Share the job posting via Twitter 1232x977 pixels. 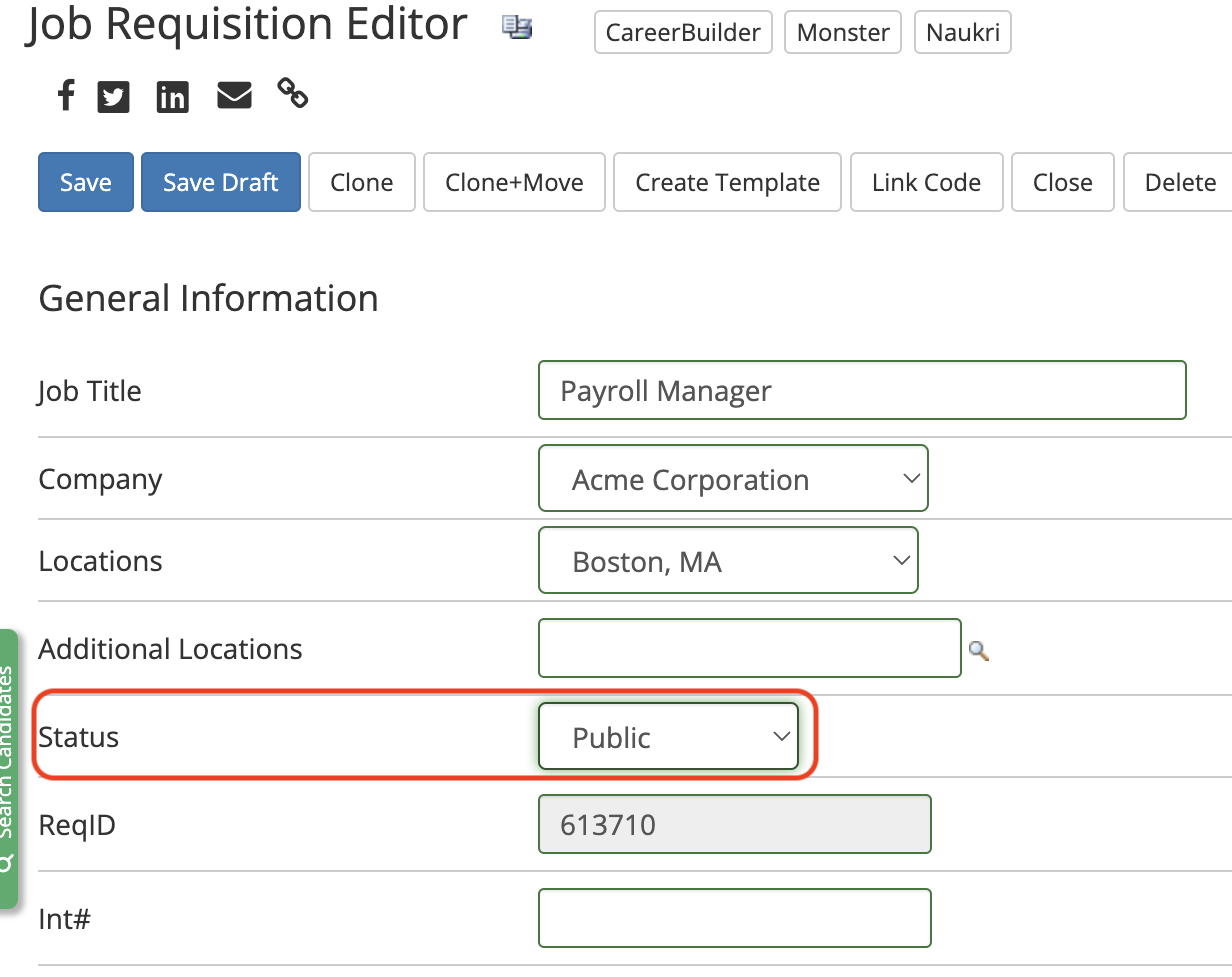[x=113, y=96]
